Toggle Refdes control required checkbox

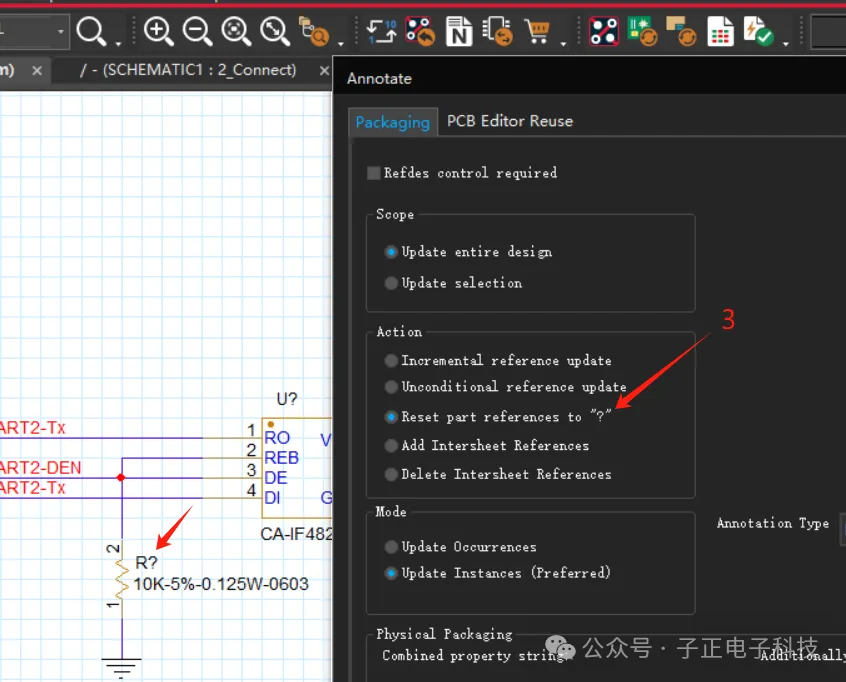[373, 173]
